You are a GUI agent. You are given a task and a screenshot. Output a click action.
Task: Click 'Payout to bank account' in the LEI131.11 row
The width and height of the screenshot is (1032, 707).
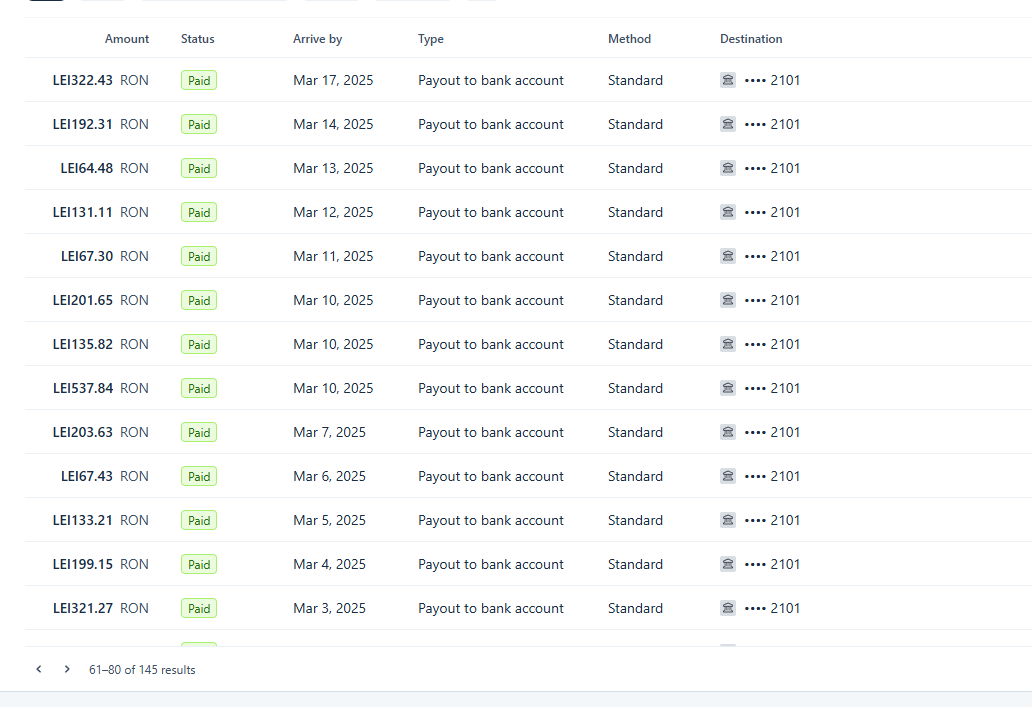click(x=490, y=213)
